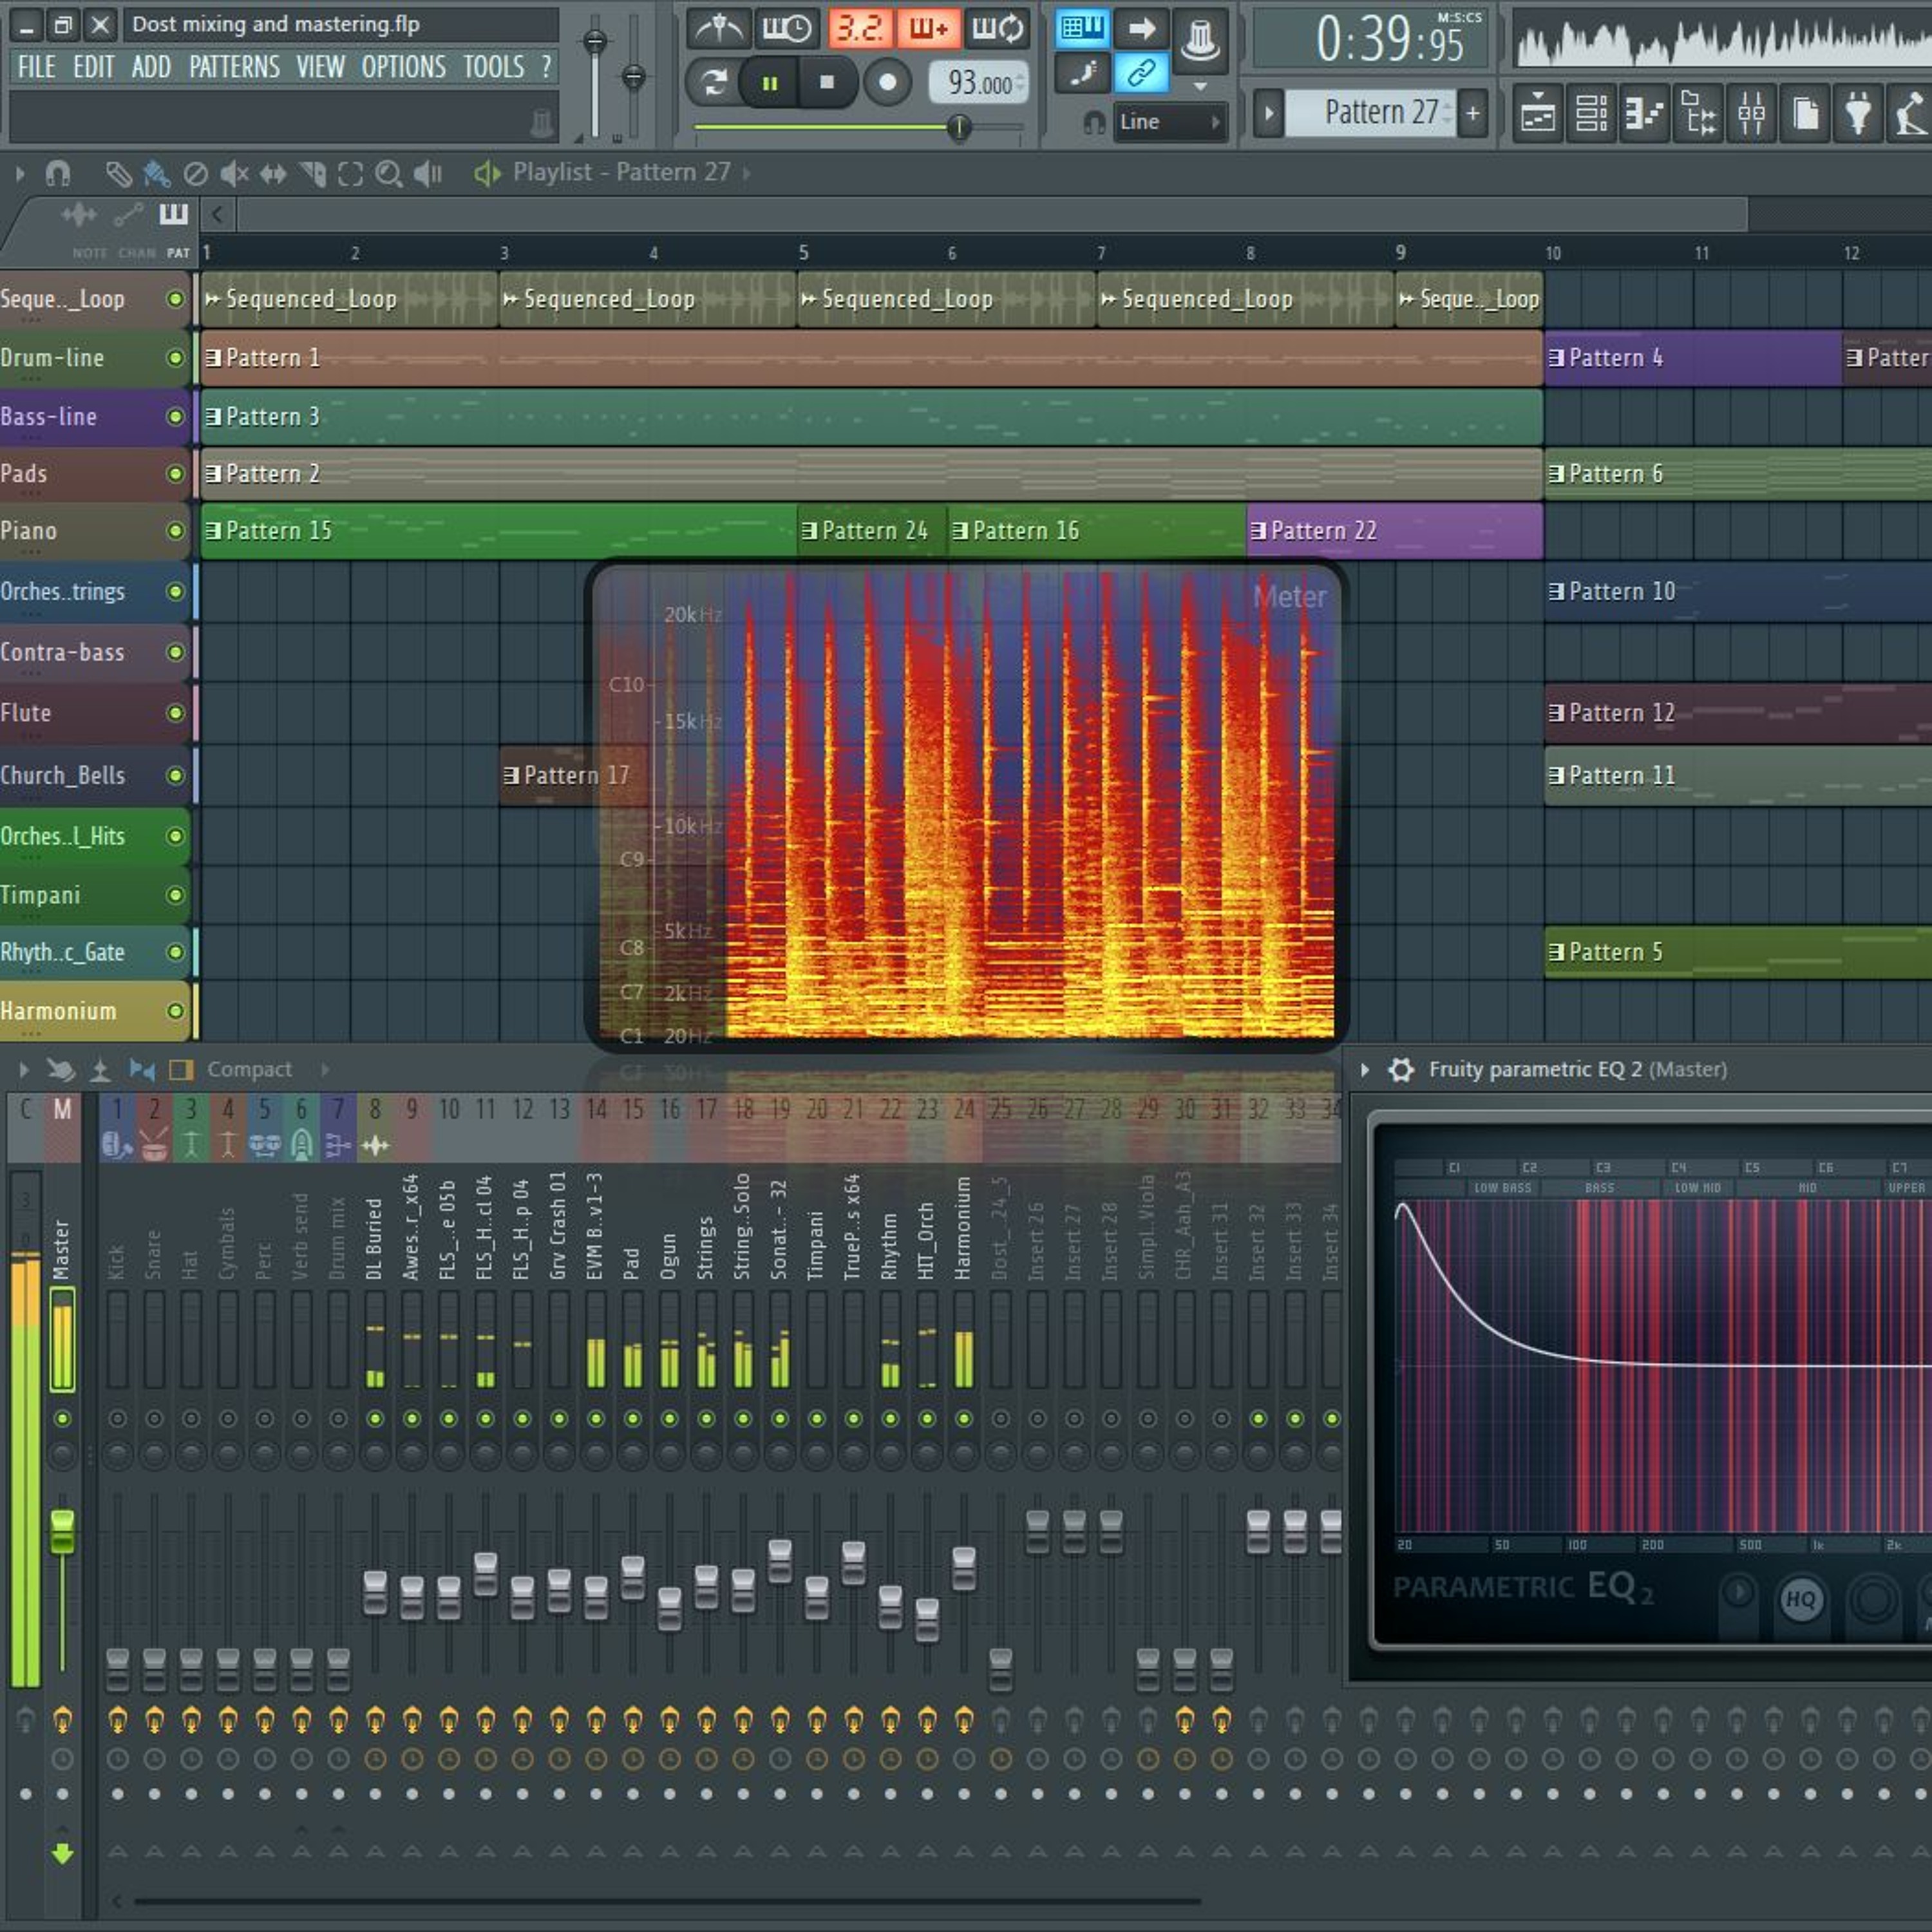The width and height of the screenshot is (1932, 1932).
Task: Select the Select tool in Playlist
Action: pyautogui.click(x=350, y=175)
